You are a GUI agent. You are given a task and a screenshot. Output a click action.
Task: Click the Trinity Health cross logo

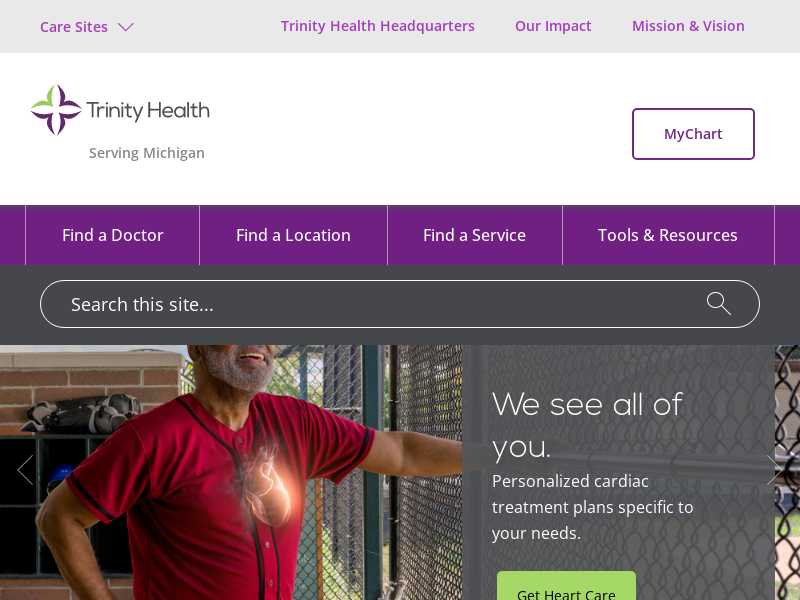point(56,110)
